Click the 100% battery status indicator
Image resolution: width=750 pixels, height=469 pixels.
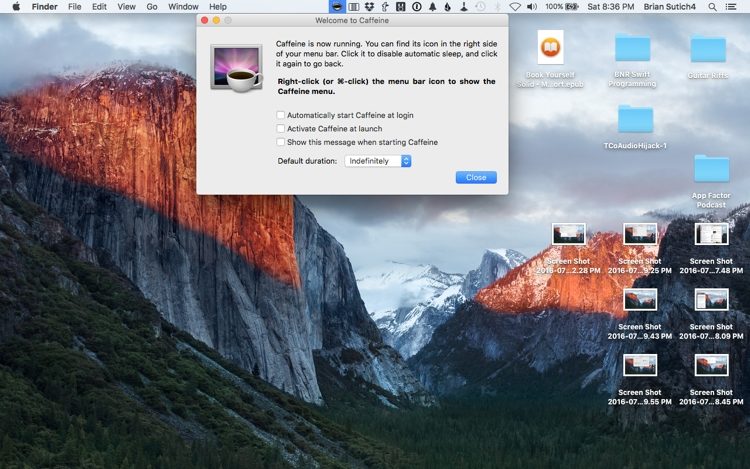tap(562, 7)
